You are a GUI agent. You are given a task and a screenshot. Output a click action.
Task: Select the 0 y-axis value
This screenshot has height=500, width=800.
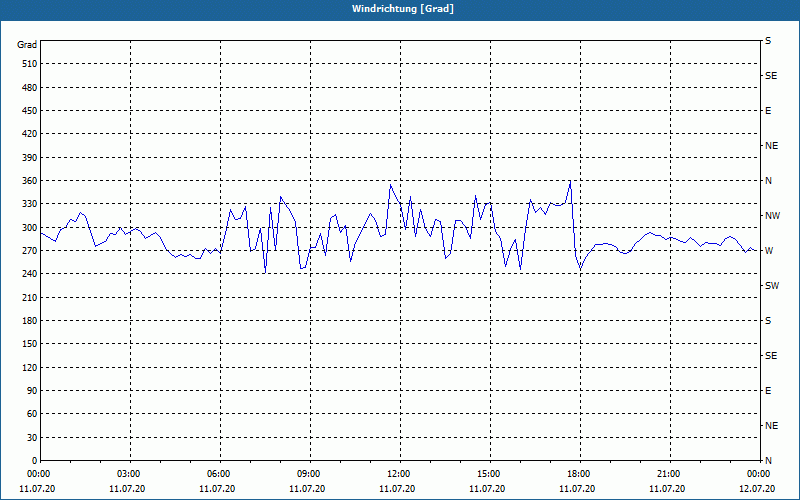(34, 461)
